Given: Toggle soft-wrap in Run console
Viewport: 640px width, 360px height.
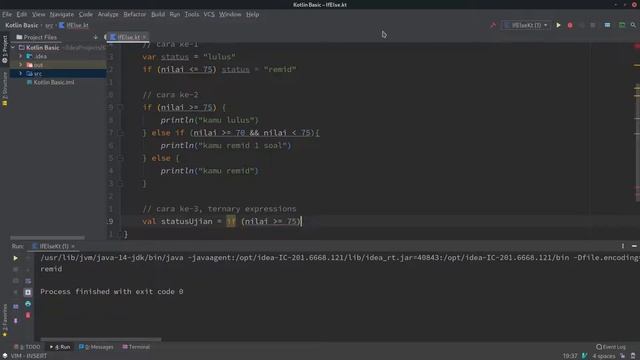Looking at the screenshot, I should pyautogui.click(x=28, y=281).
